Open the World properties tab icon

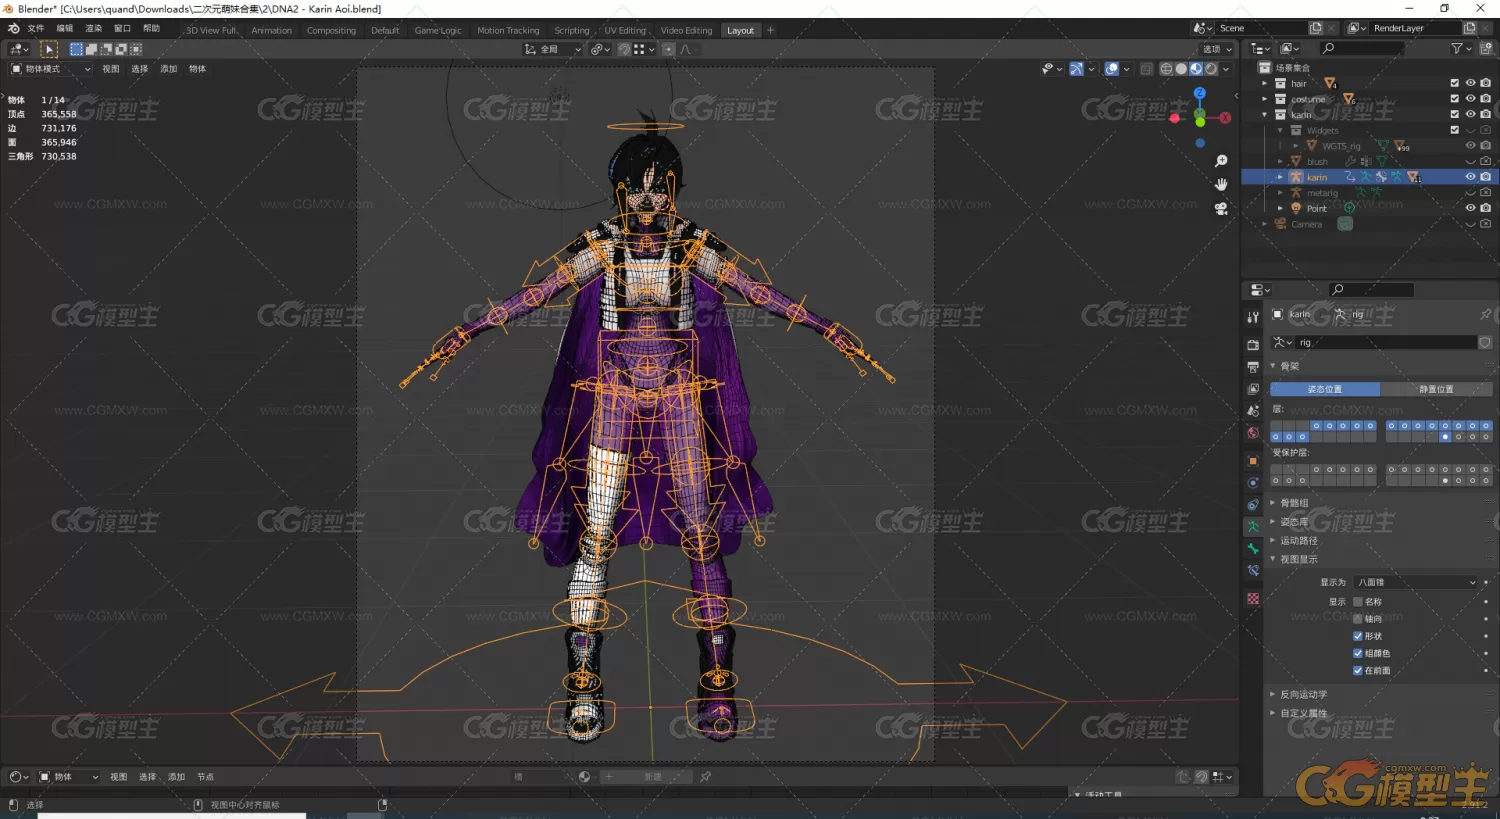point(1253,433)
